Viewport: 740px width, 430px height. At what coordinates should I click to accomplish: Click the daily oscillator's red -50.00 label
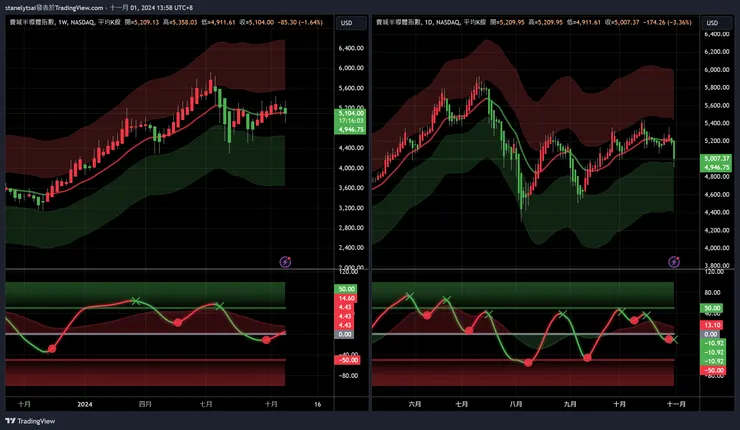tap(713, 371)
